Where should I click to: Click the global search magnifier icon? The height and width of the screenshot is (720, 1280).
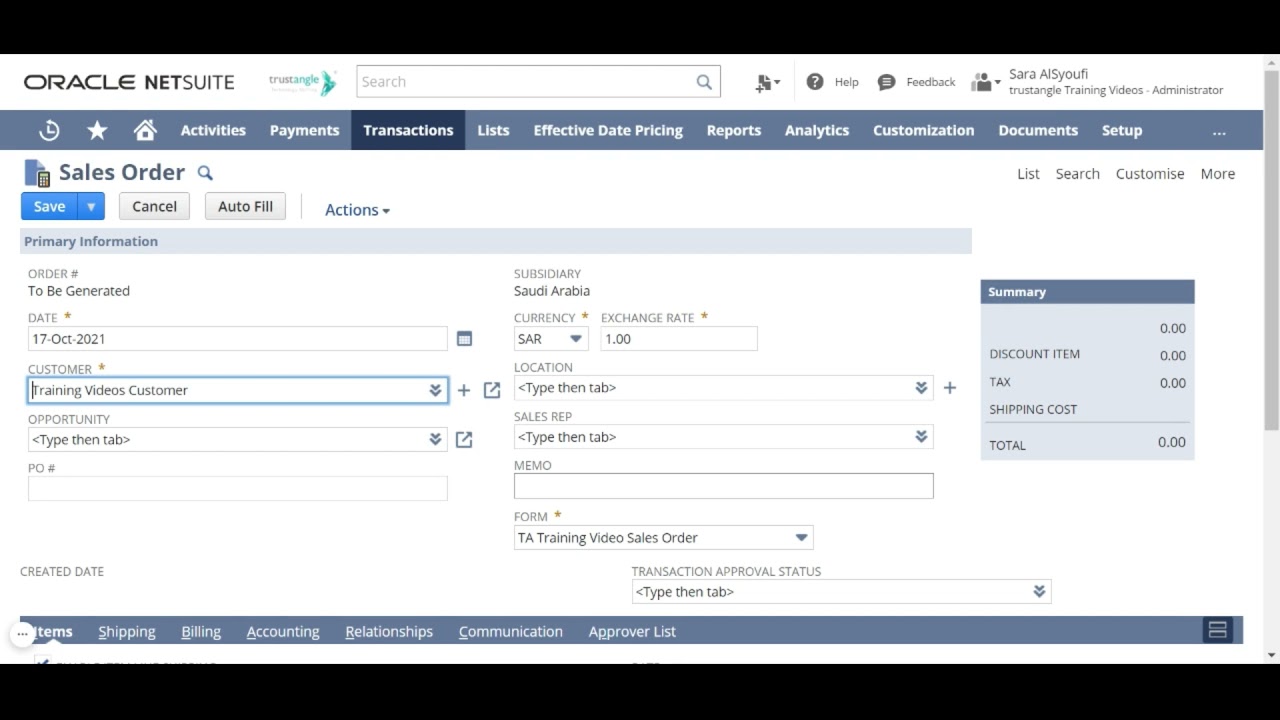704,82
